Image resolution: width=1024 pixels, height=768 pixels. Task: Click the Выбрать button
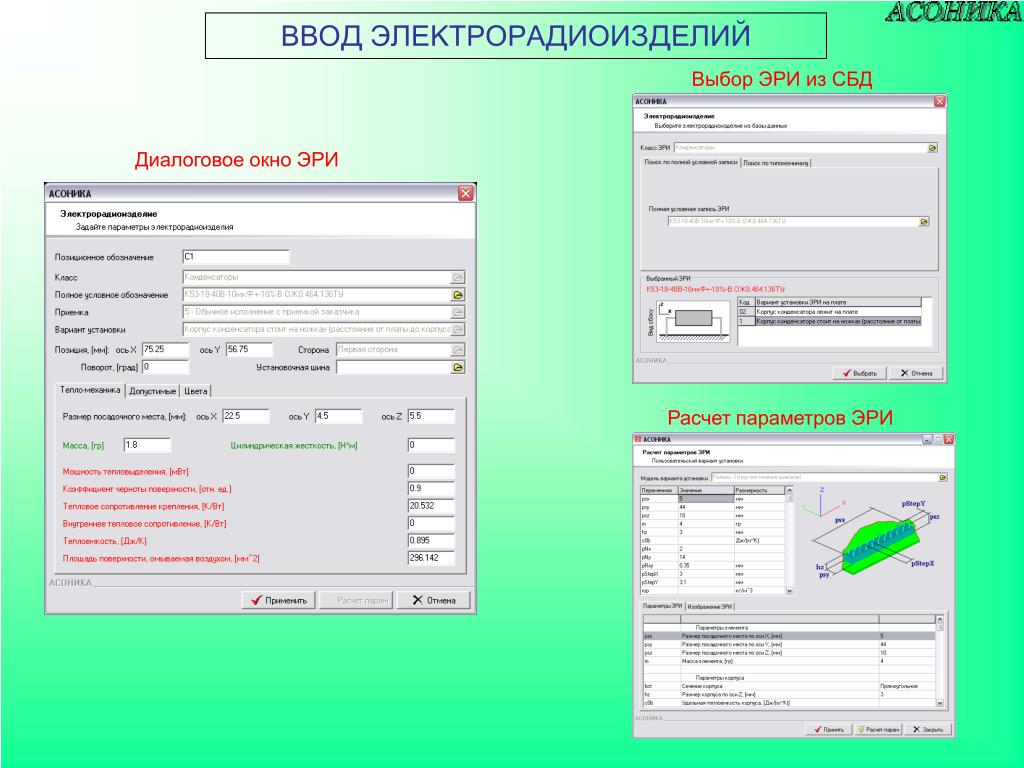[859, 373]
